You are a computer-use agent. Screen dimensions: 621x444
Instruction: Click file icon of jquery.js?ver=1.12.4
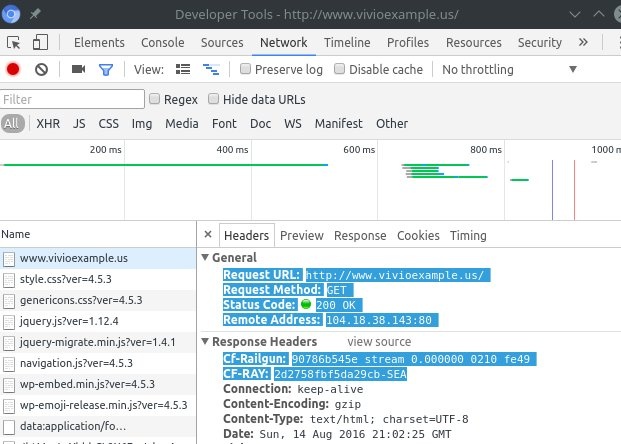[9, 322]
